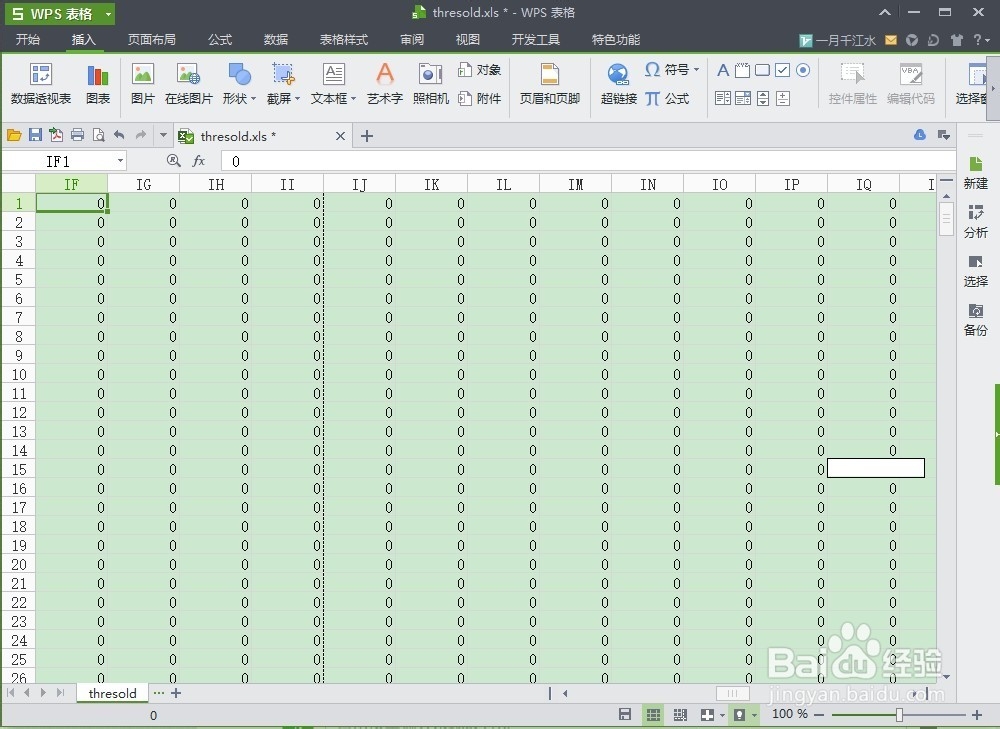The height and width of the screenshot is (729, 1000).
Task: Open 备份 backup in right sidebar
Action: (975, 320)
